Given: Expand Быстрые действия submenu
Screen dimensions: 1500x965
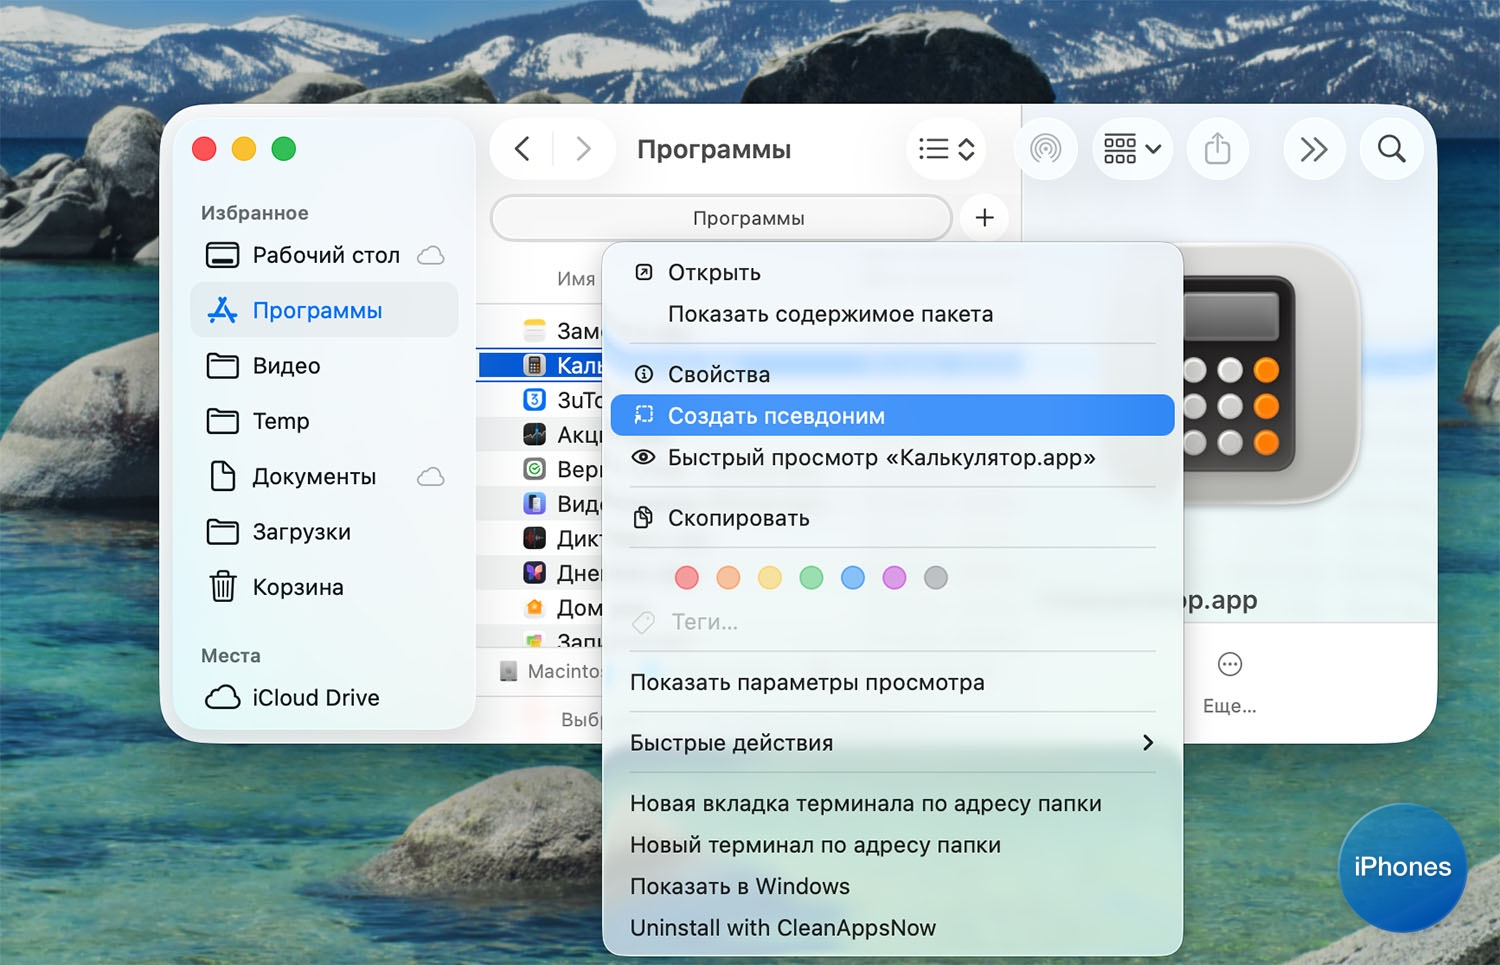Looking at the screenshot, I should (x=891, y=743).
